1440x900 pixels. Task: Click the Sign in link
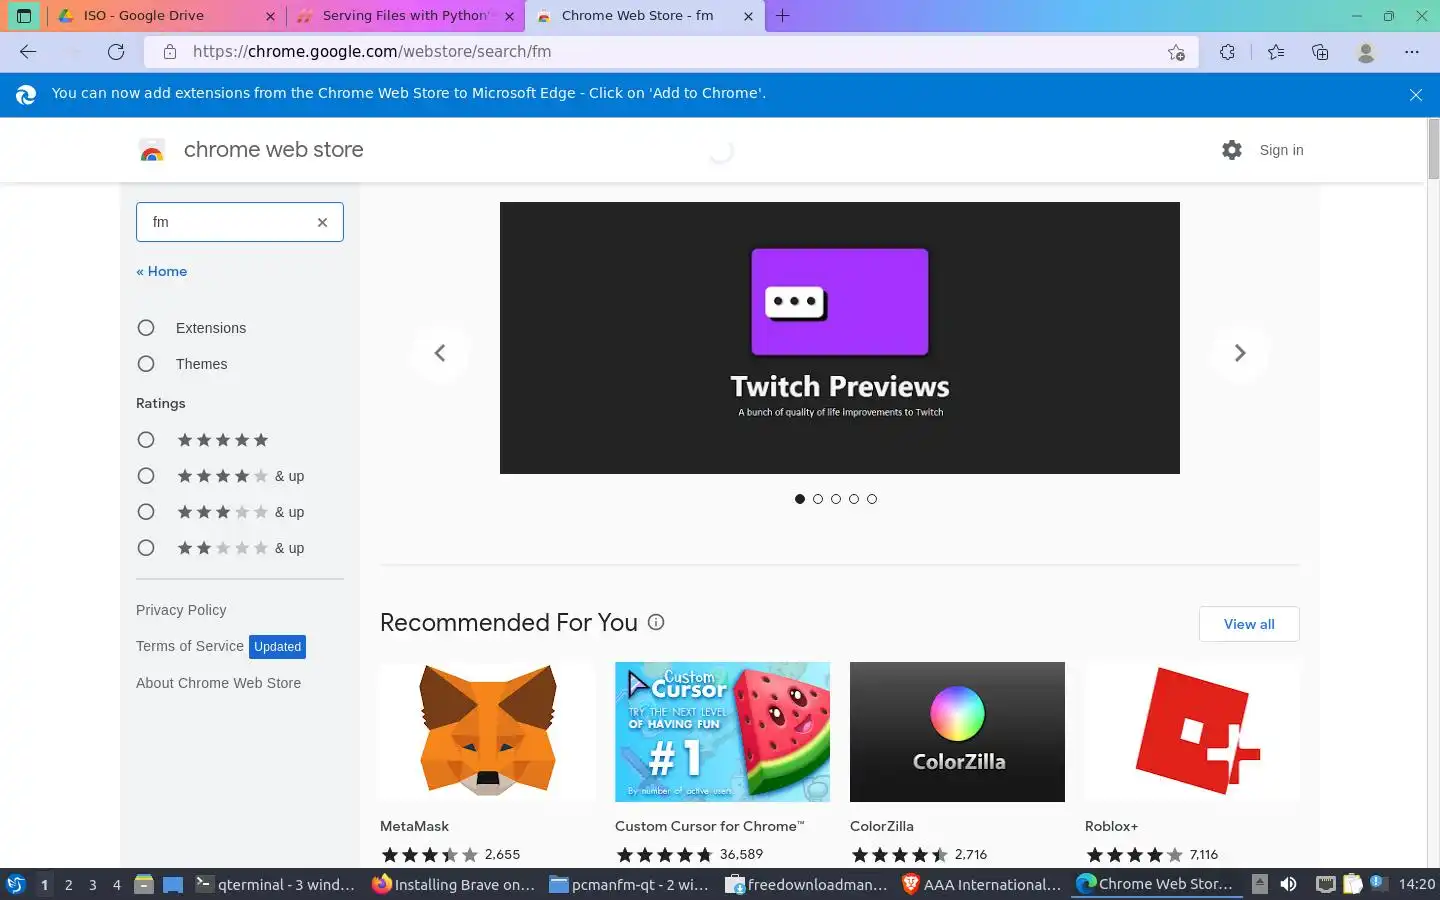[1281, 150]
